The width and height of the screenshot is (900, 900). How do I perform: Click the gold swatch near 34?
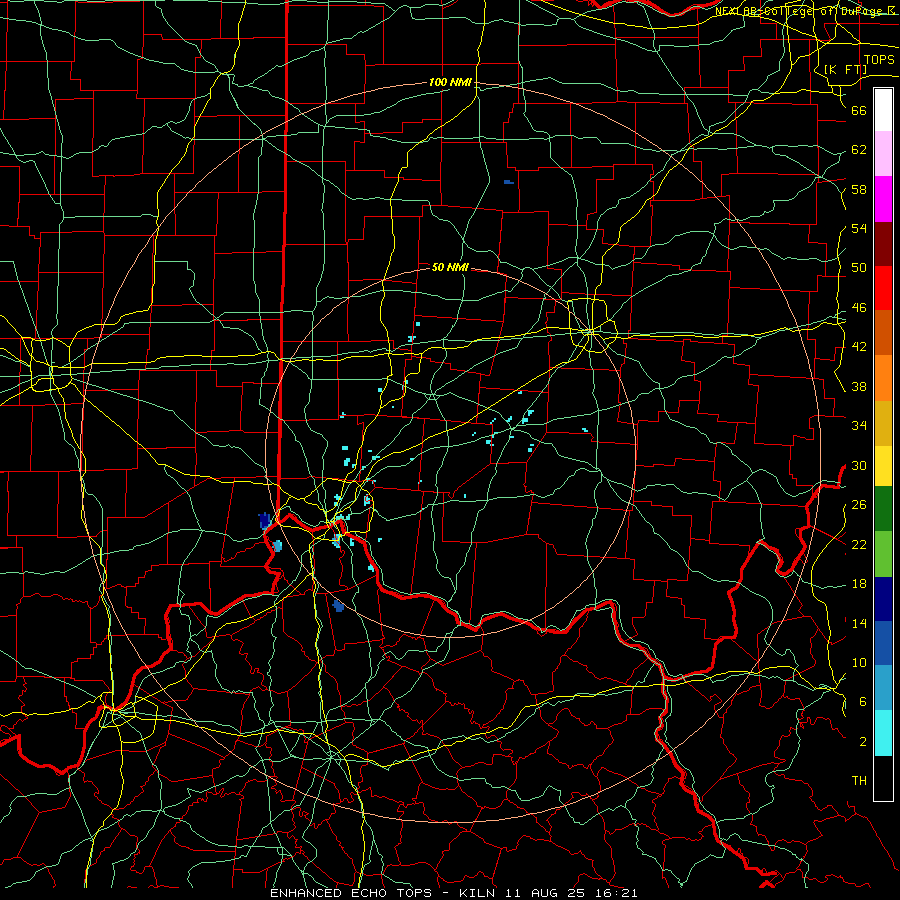point(883,423)
